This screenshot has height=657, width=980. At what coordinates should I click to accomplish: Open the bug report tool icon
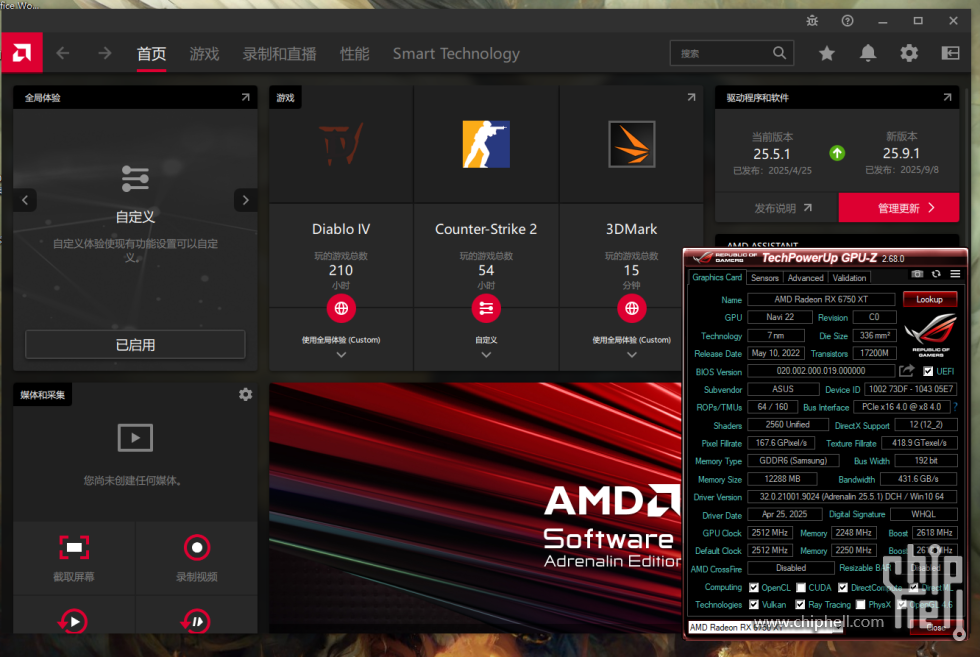click(812, 21)
